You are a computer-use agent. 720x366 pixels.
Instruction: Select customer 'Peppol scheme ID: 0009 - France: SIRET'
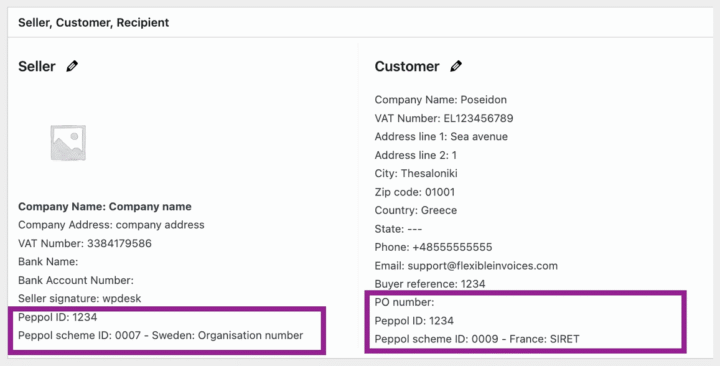pos(477,339)
